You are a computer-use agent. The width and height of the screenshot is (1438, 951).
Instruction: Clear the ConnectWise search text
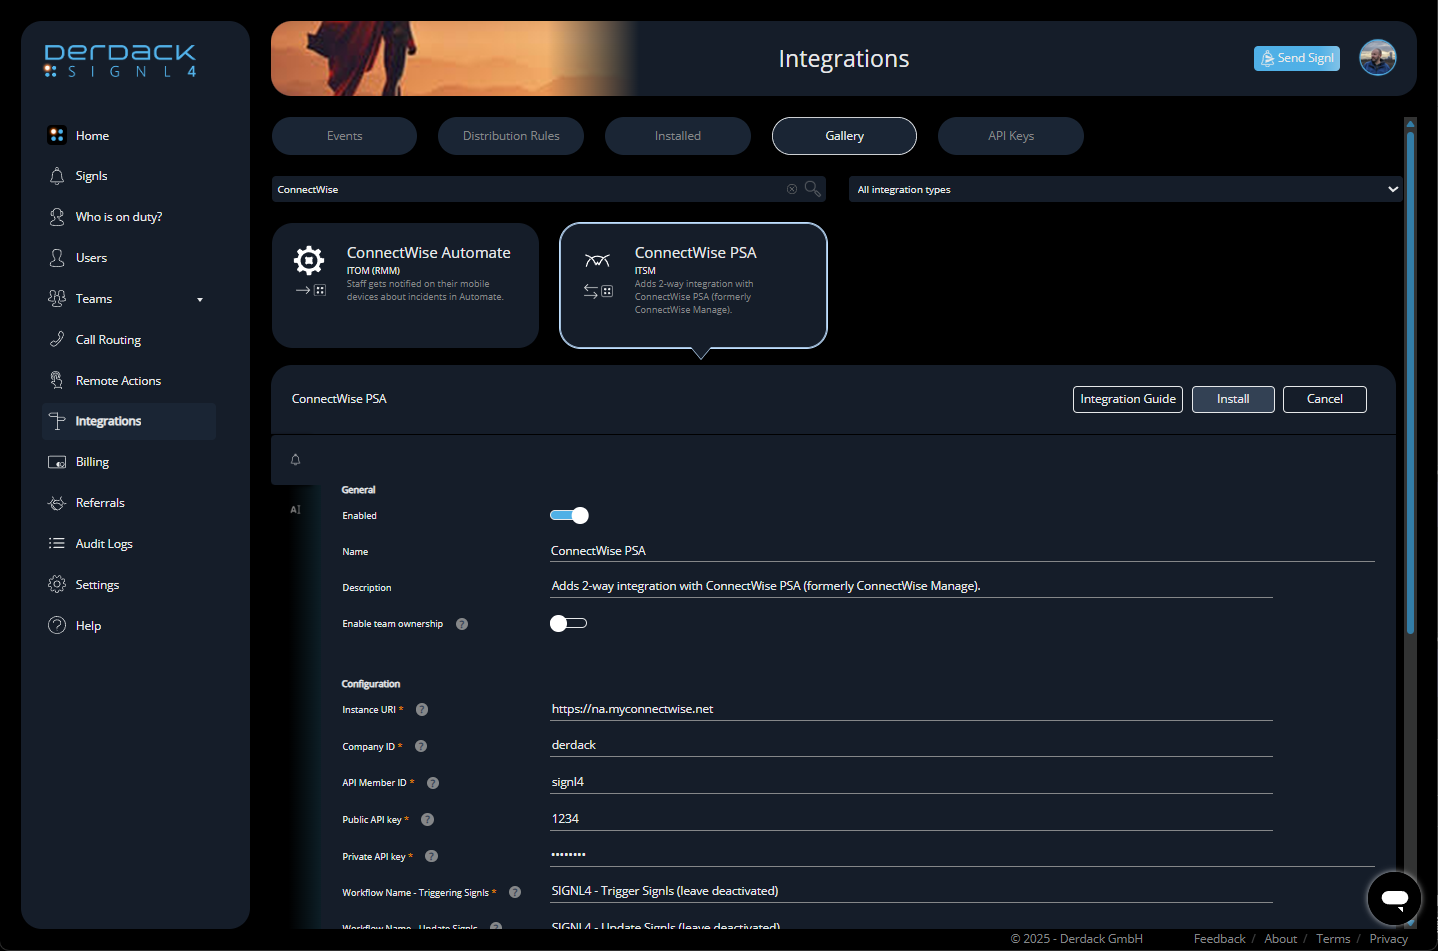click(x=792, y=189)
